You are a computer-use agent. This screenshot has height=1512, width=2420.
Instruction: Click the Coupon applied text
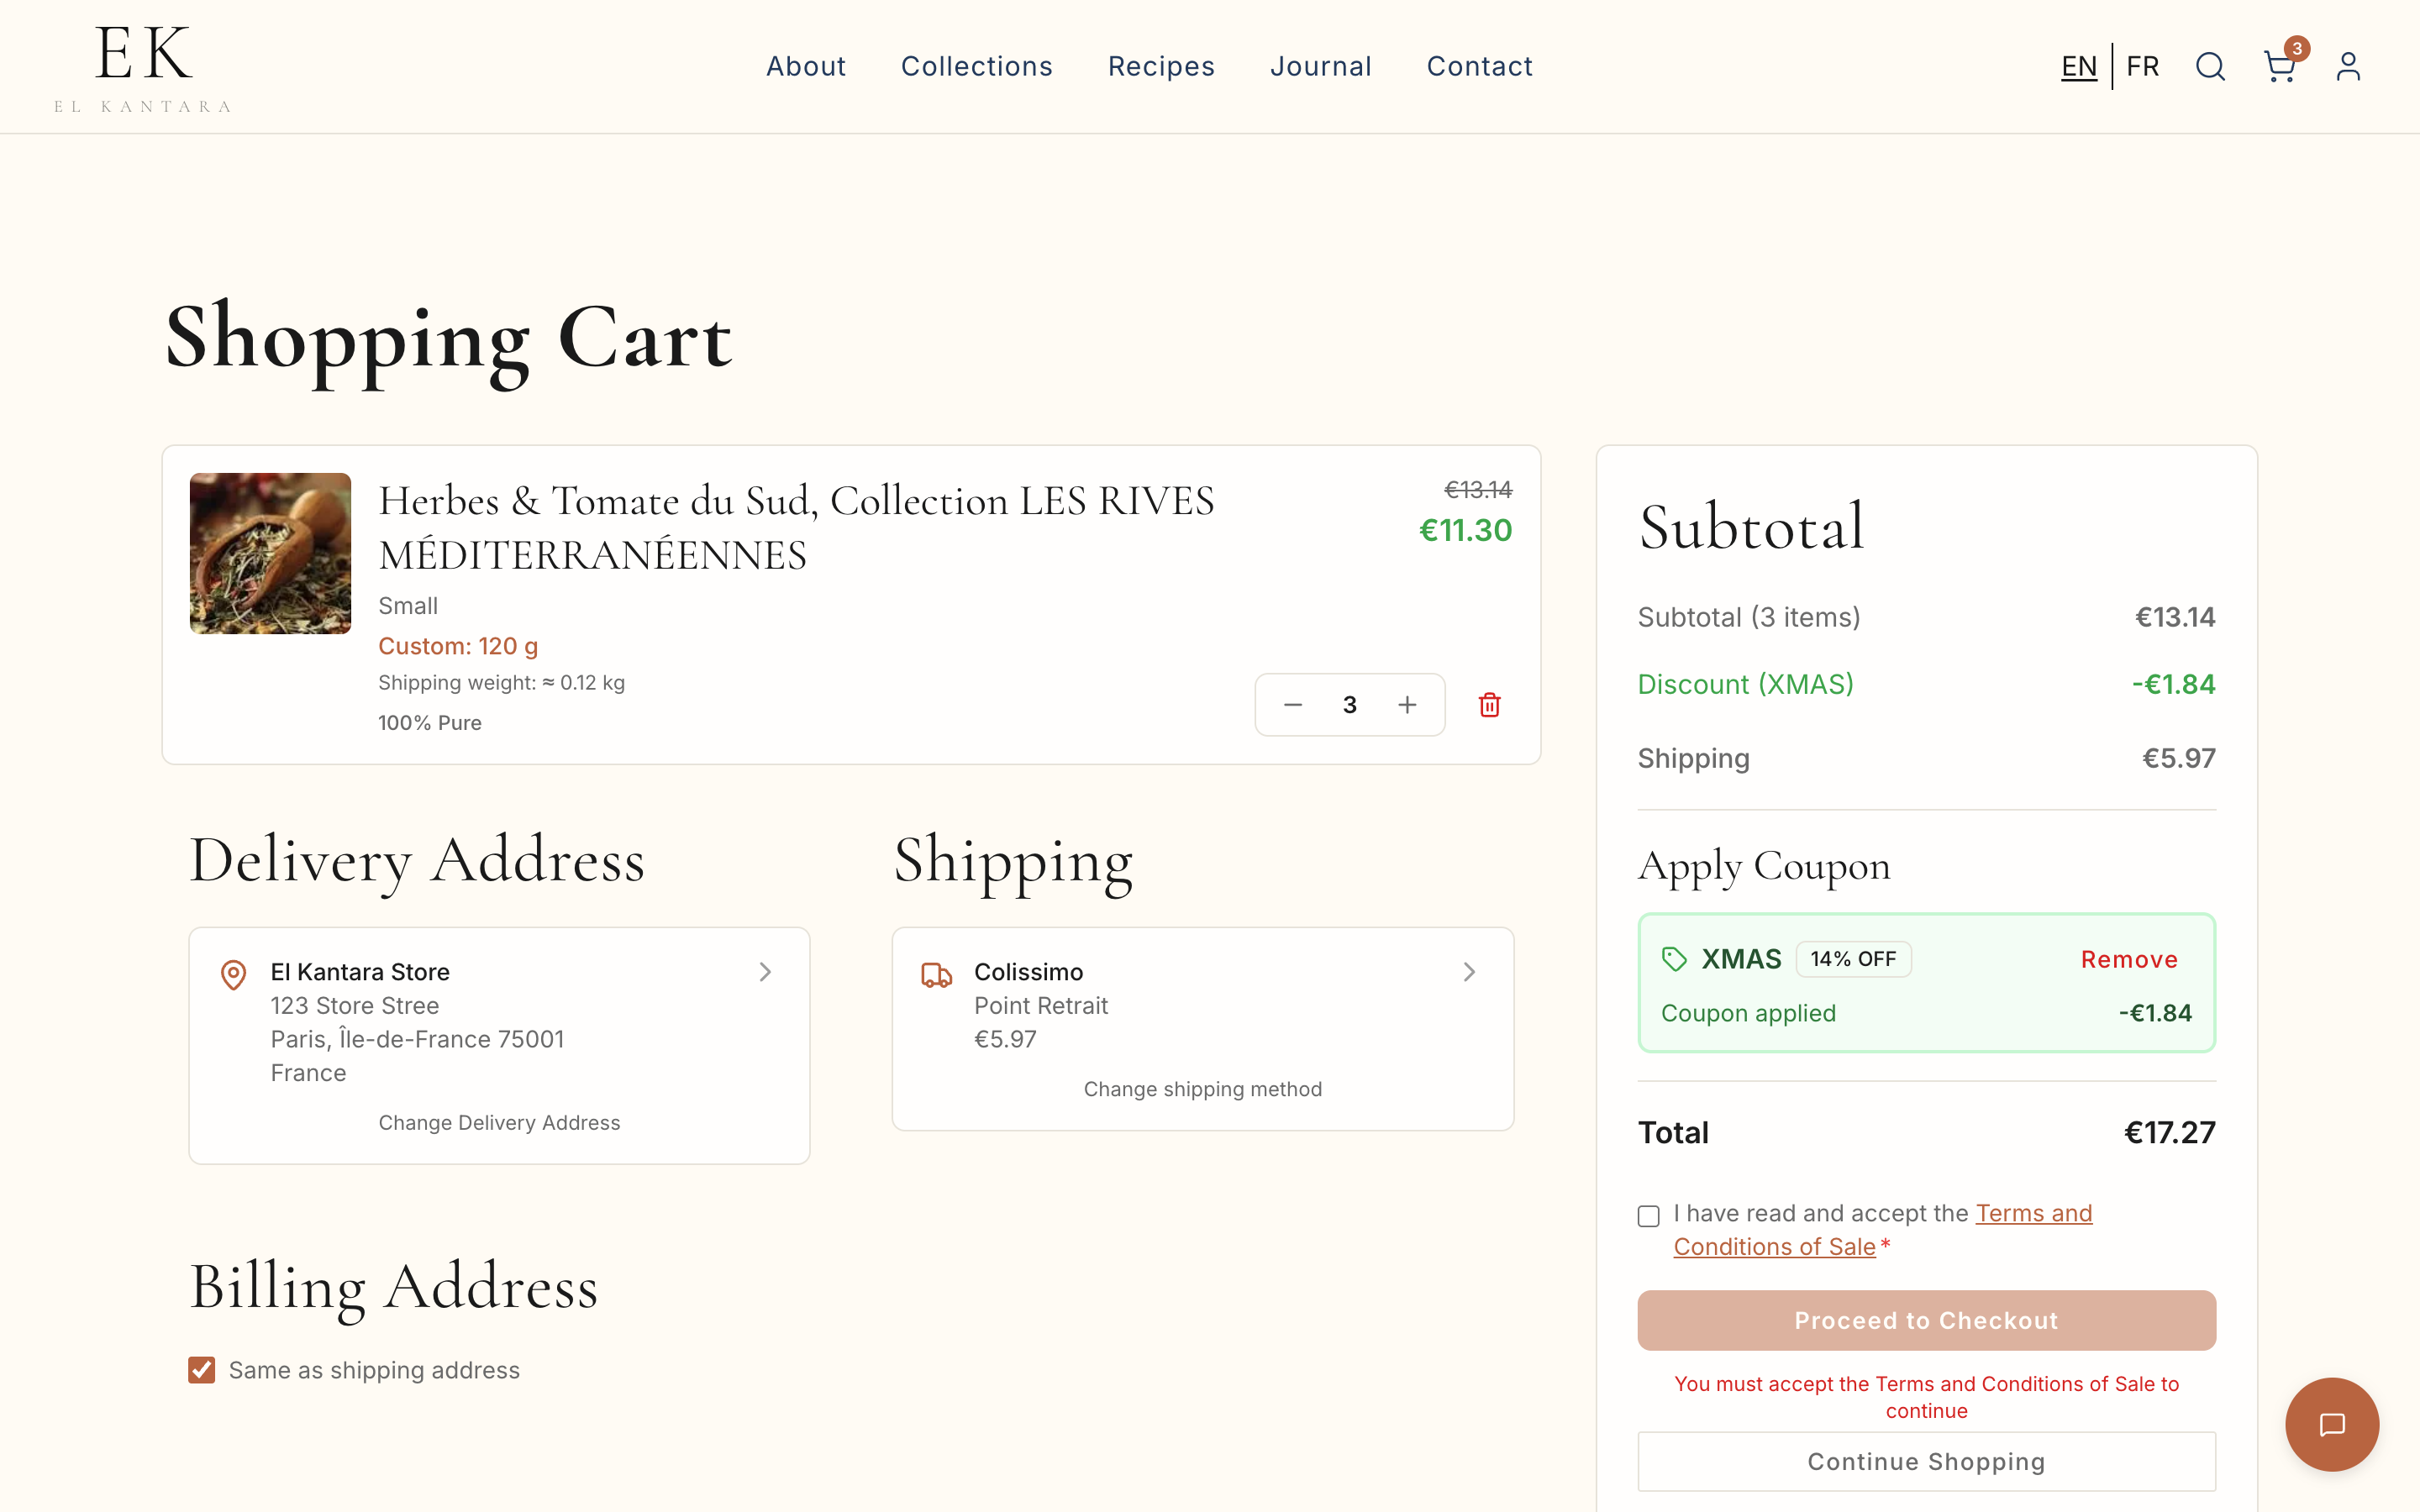click(x=1748, y=1013)
